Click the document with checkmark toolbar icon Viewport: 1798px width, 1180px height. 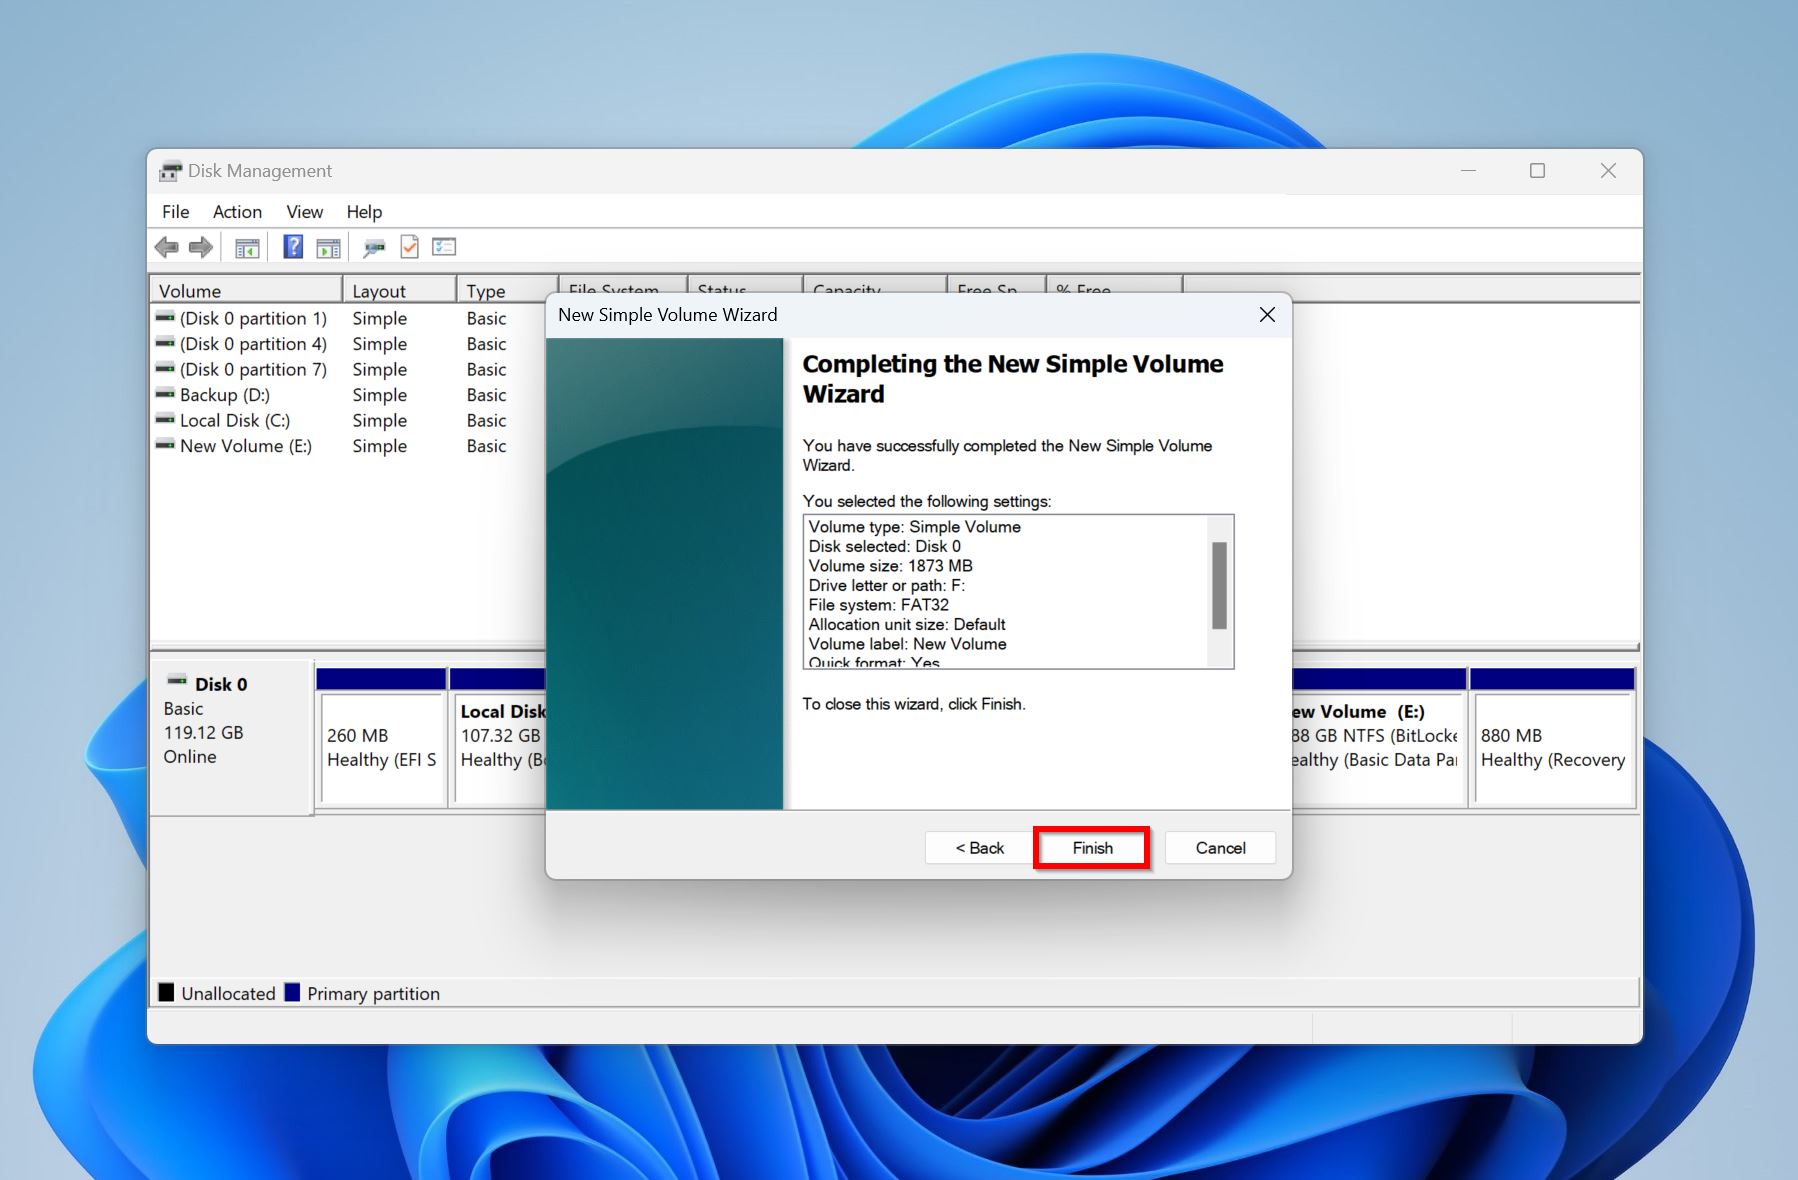(x=409, y=247)
